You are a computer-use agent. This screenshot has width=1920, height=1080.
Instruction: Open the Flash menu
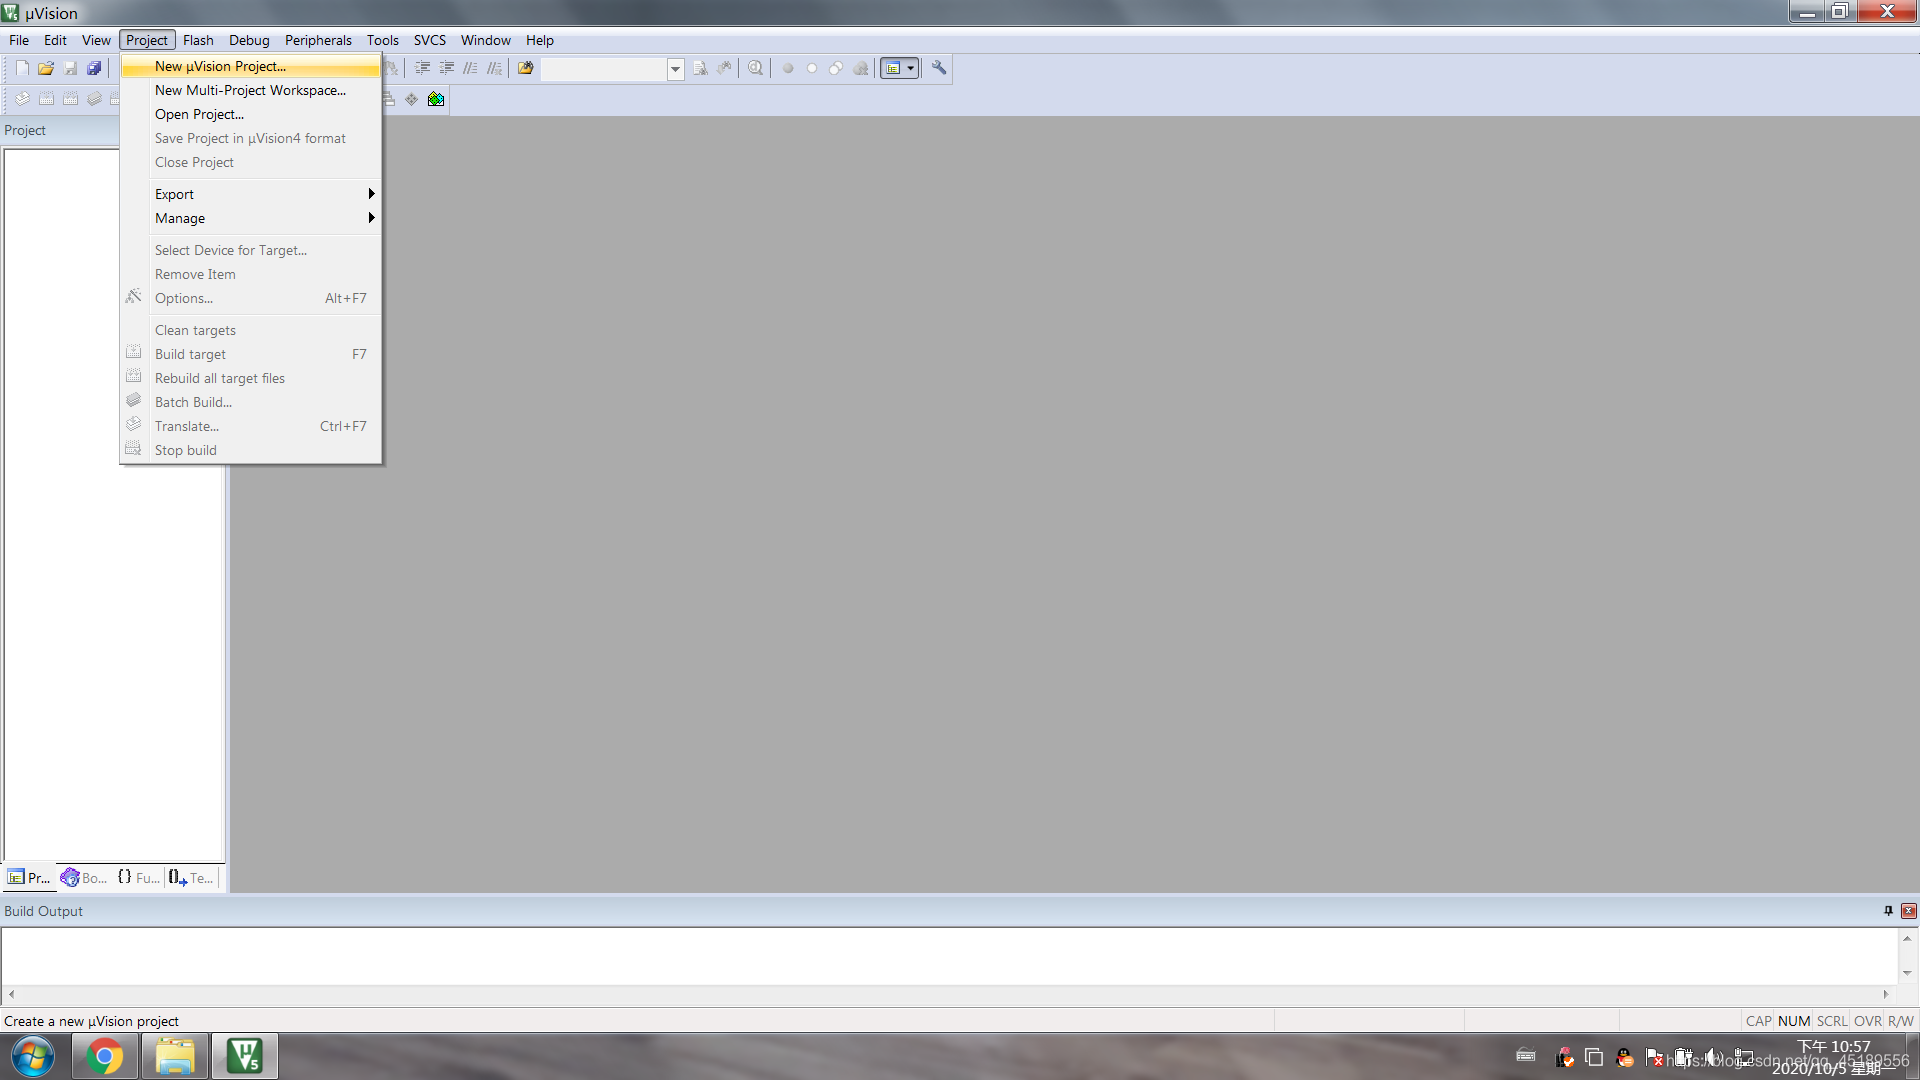[x=198, y=40]
